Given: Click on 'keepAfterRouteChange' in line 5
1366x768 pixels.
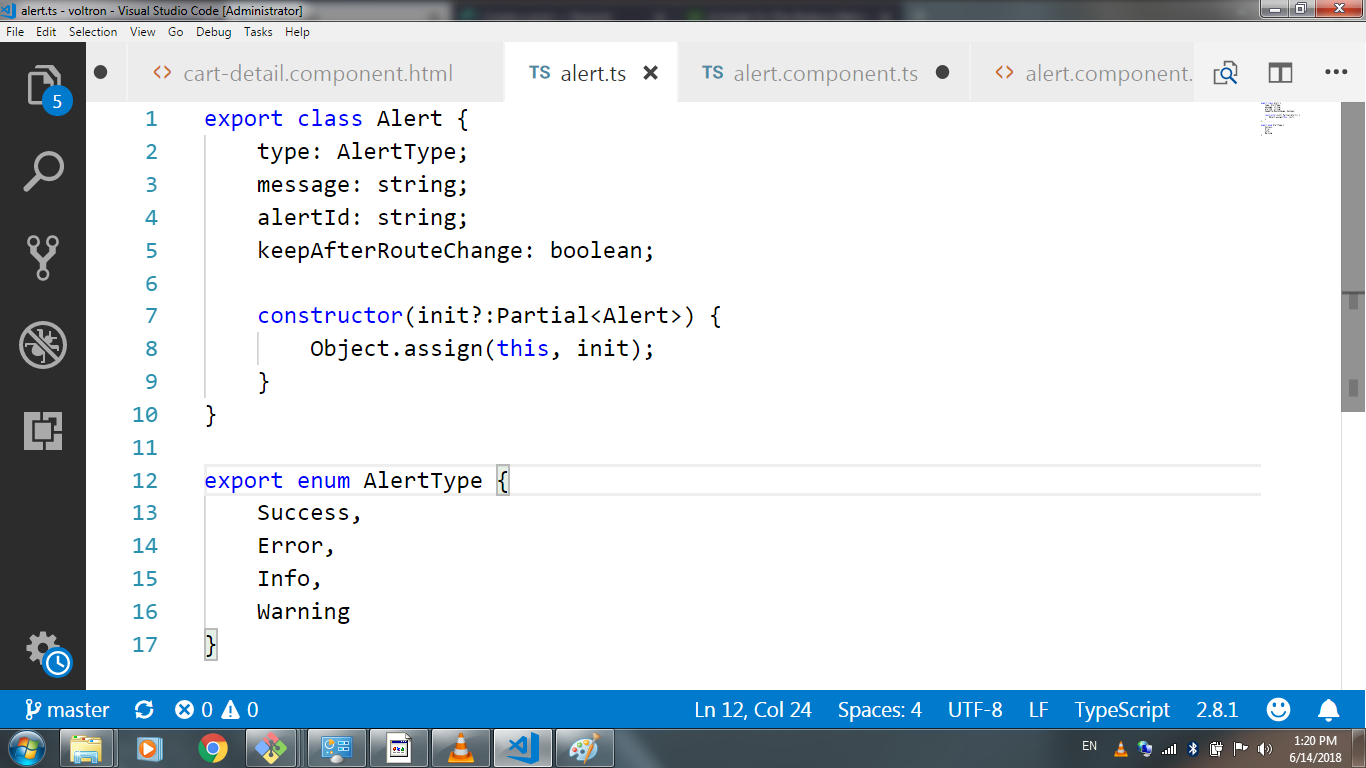Looking at the screenshot, I should (390, 250).
